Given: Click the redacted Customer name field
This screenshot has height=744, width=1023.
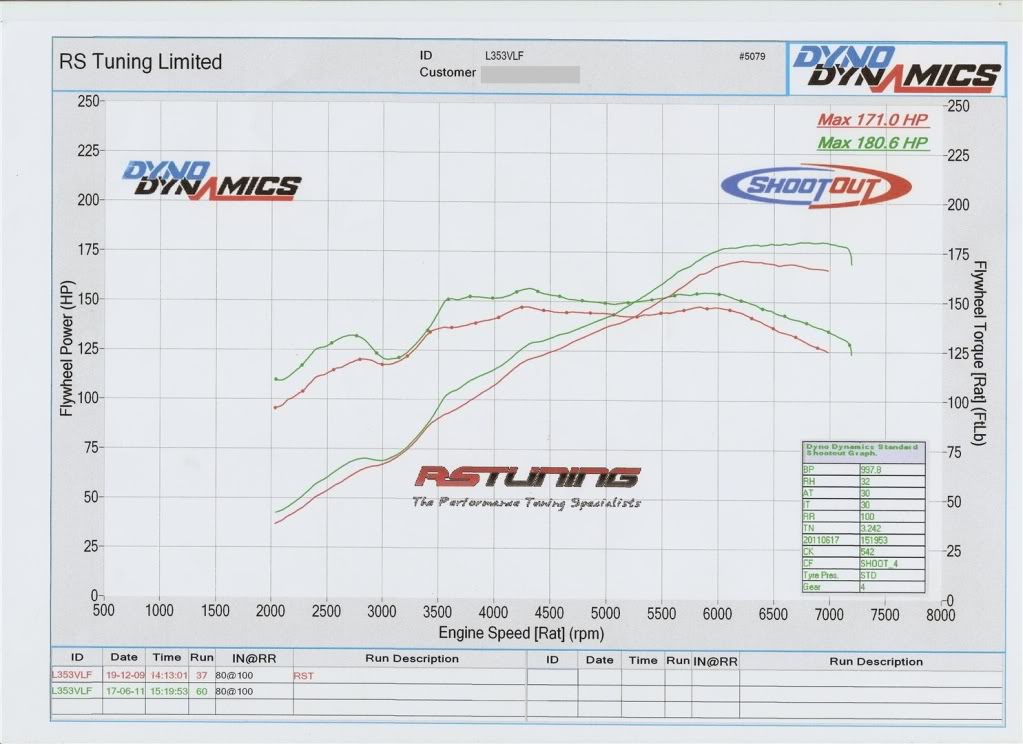Looking at the screenshot, I should [x=530, y=73].
